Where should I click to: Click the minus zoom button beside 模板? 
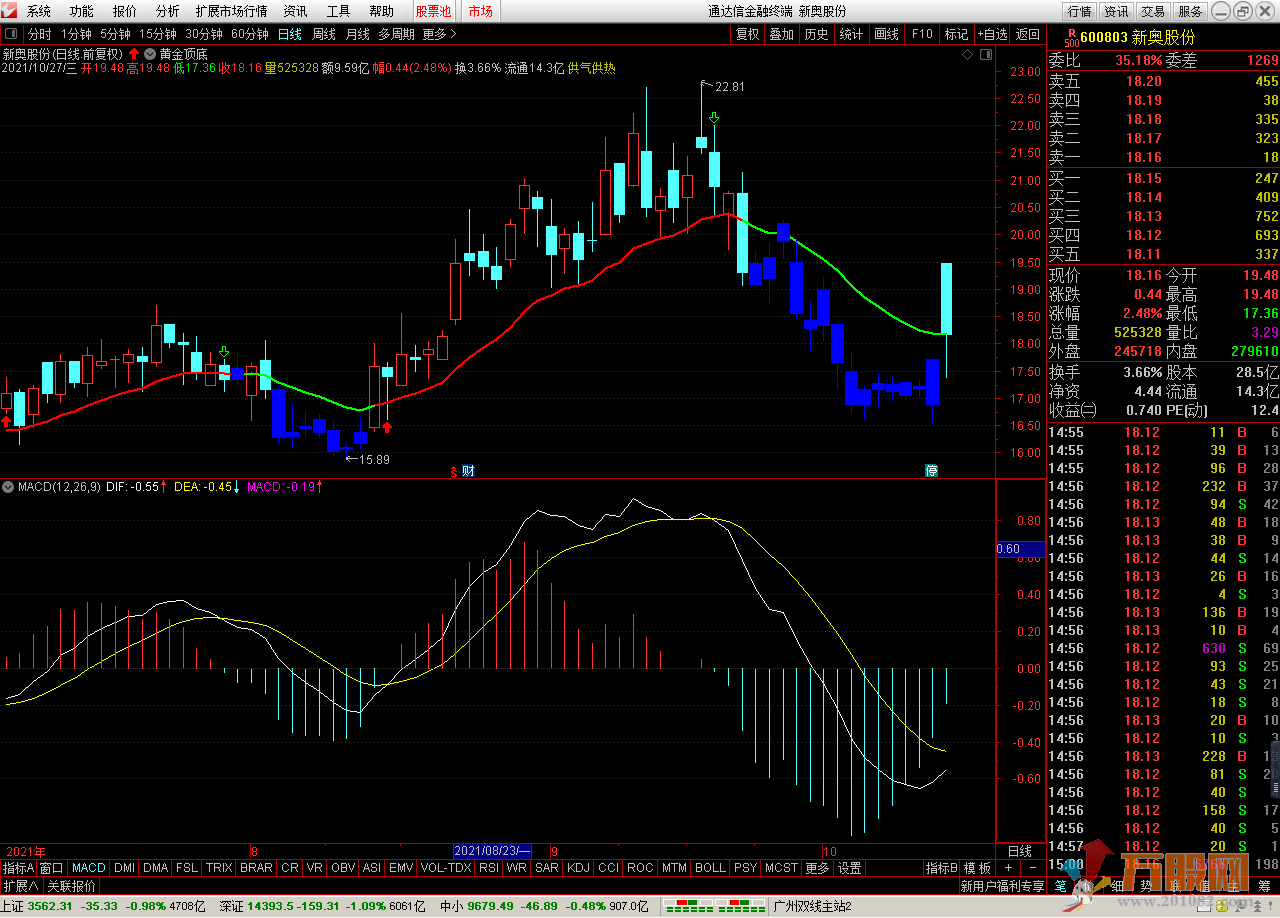1032,868
